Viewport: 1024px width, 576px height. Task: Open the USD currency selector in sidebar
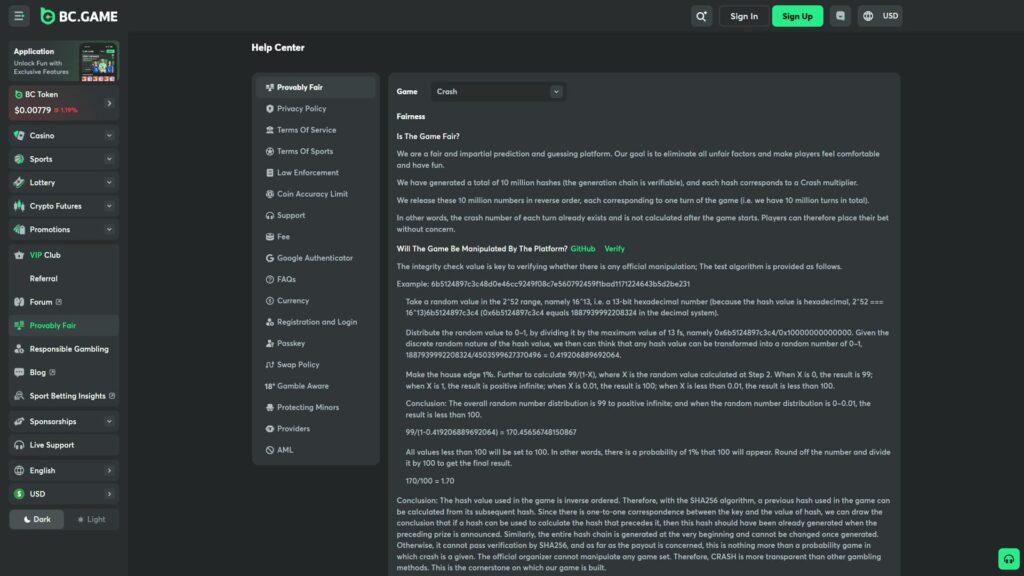(x=64, y=494)
